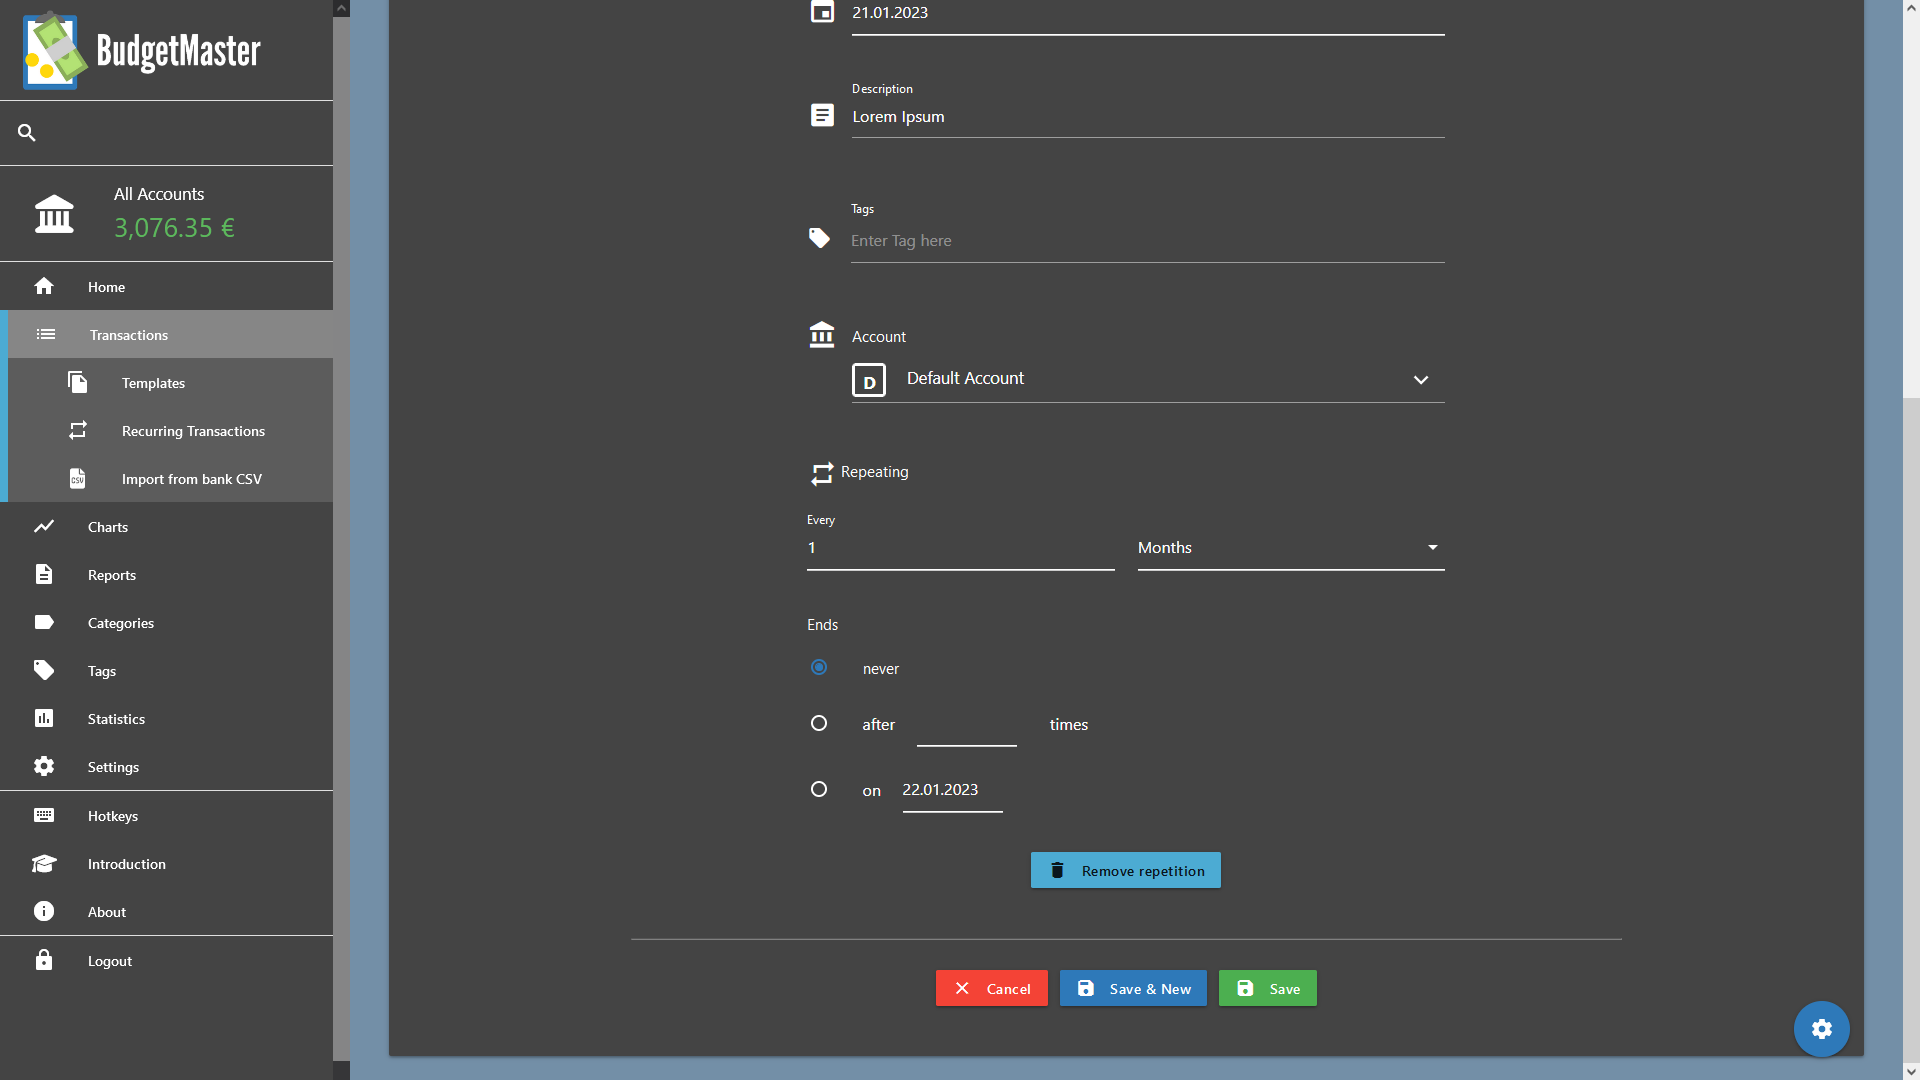Click the Tags icon in sidebar
Image resolution: width=1920 pixels, height=1080 pixels.
click(44, 670)
